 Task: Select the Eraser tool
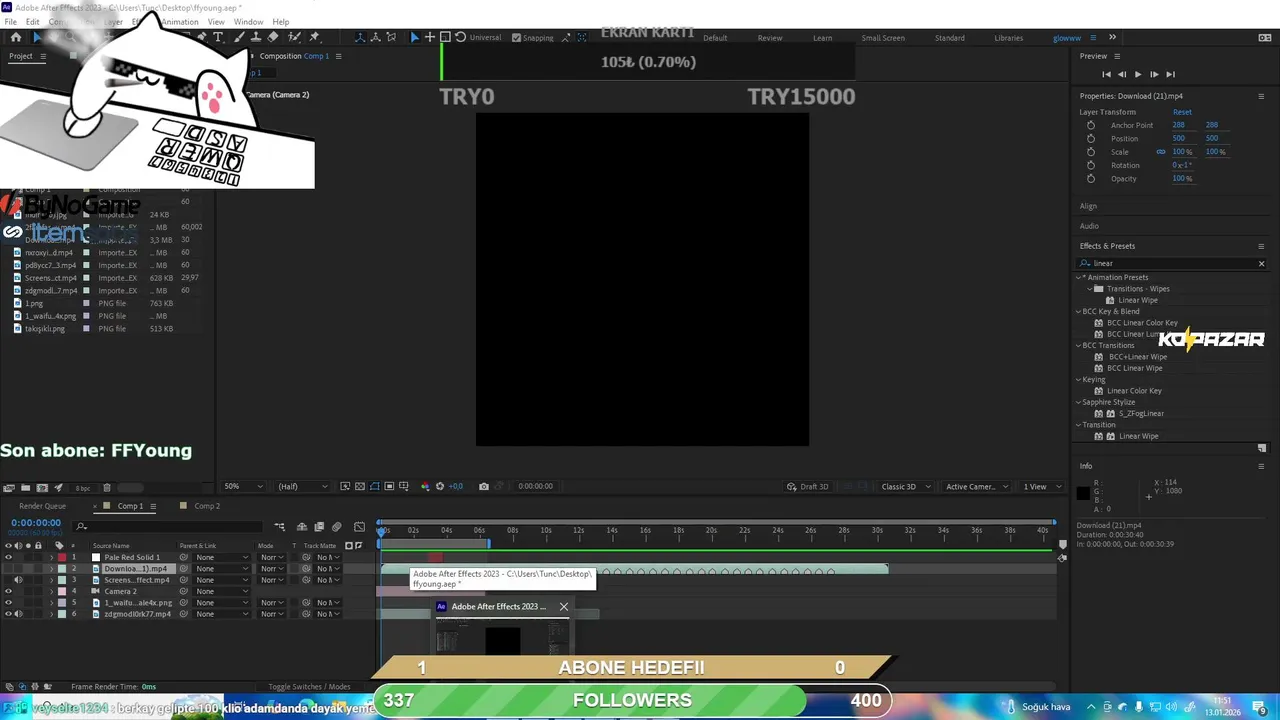273,37
